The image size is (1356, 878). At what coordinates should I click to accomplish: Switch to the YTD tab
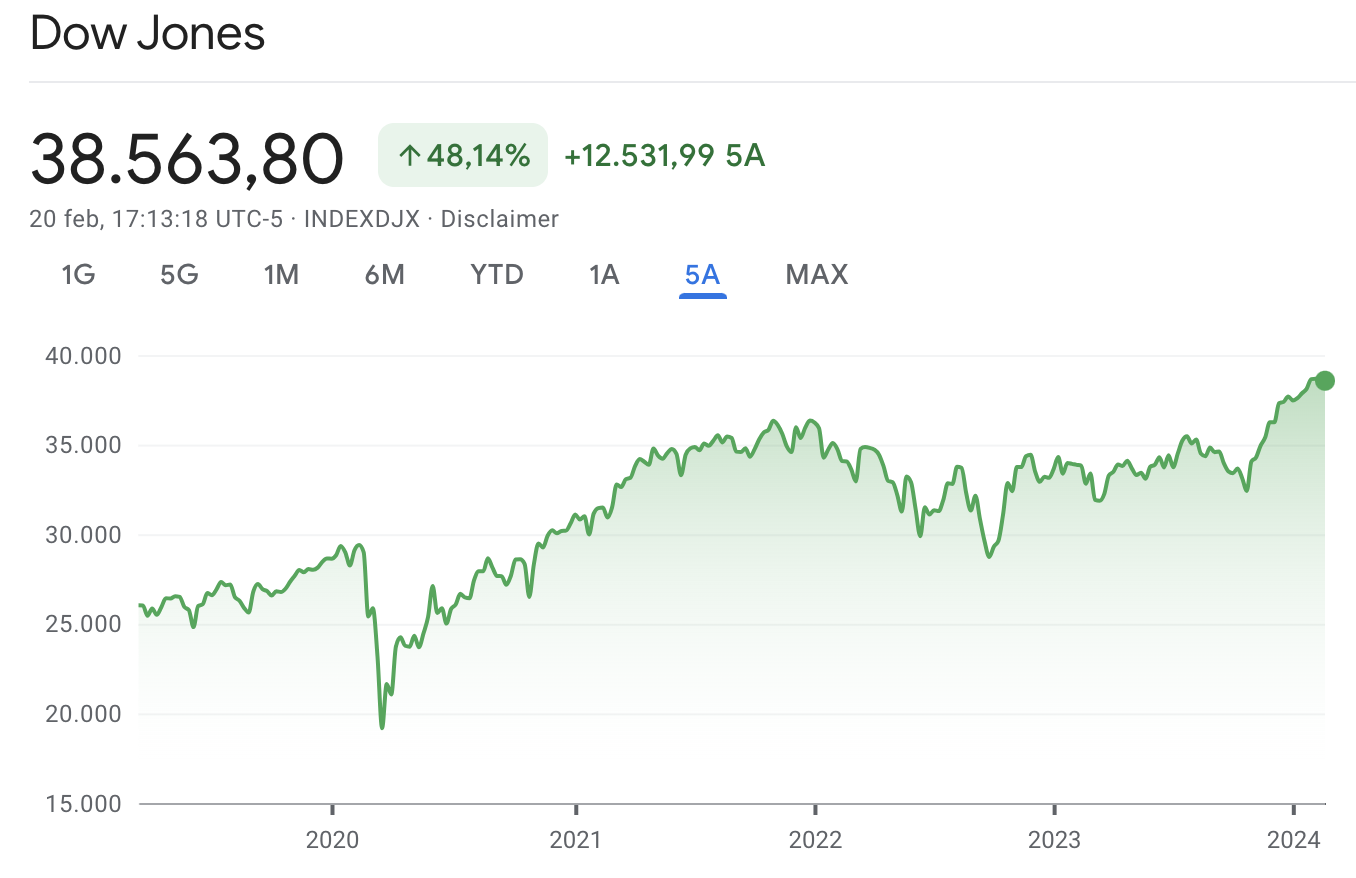click(497, 274)
